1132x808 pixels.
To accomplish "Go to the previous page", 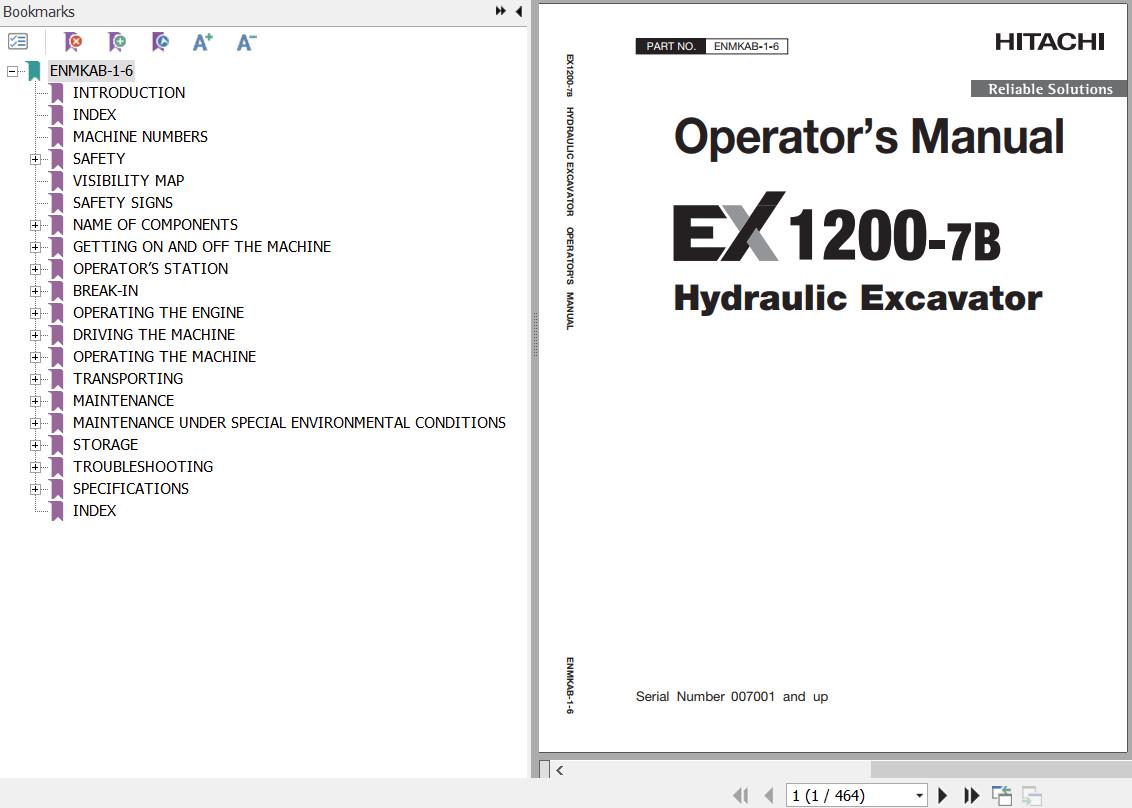I will [769, 796].
